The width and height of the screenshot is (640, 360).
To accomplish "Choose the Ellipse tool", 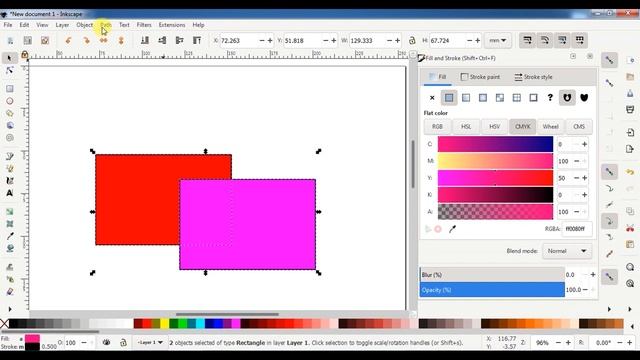I will point(10,101).
